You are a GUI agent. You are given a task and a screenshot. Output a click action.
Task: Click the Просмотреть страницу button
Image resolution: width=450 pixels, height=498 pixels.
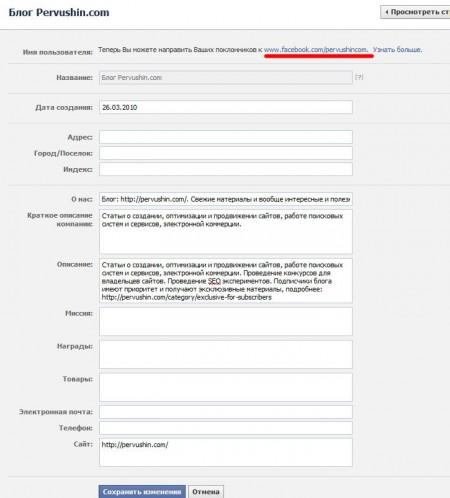click(415, 12)
